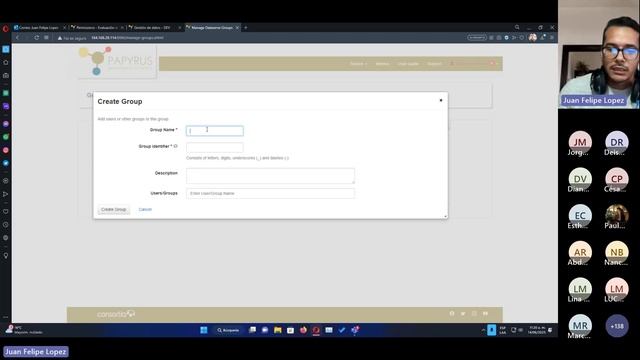The image size is (640, 360).
Task: Open a new browser tab
Action: click(x=246, y=27)
